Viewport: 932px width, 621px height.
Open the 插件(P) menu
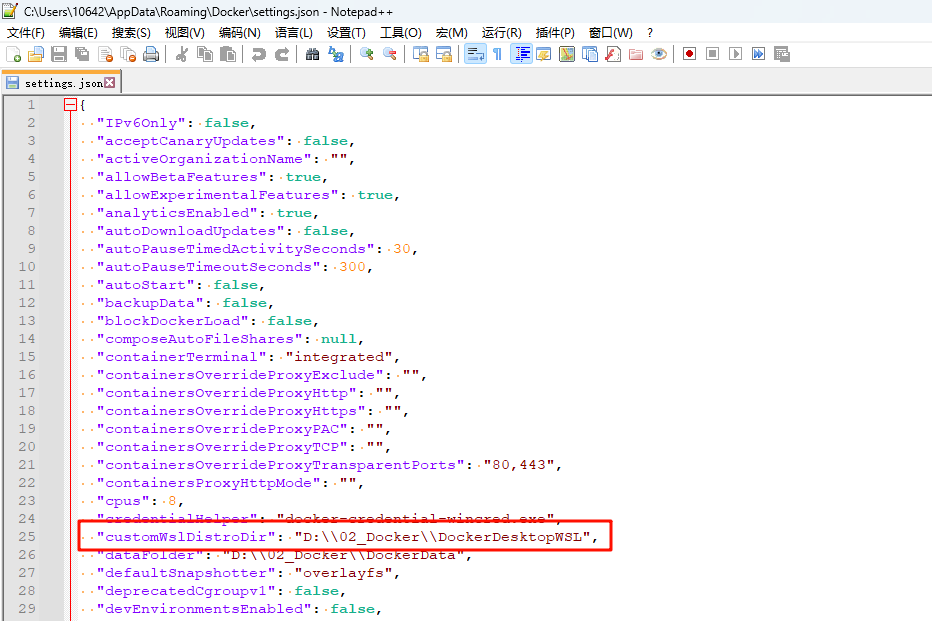tap(555, 33)
